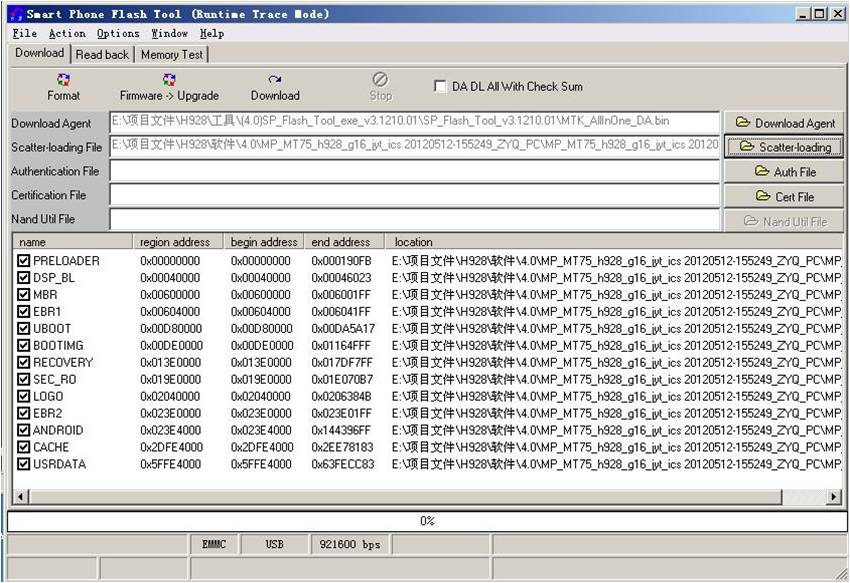The image size is (850, 583).
Task: Click the EMMC status bar cell
Action: pos(214,544)
